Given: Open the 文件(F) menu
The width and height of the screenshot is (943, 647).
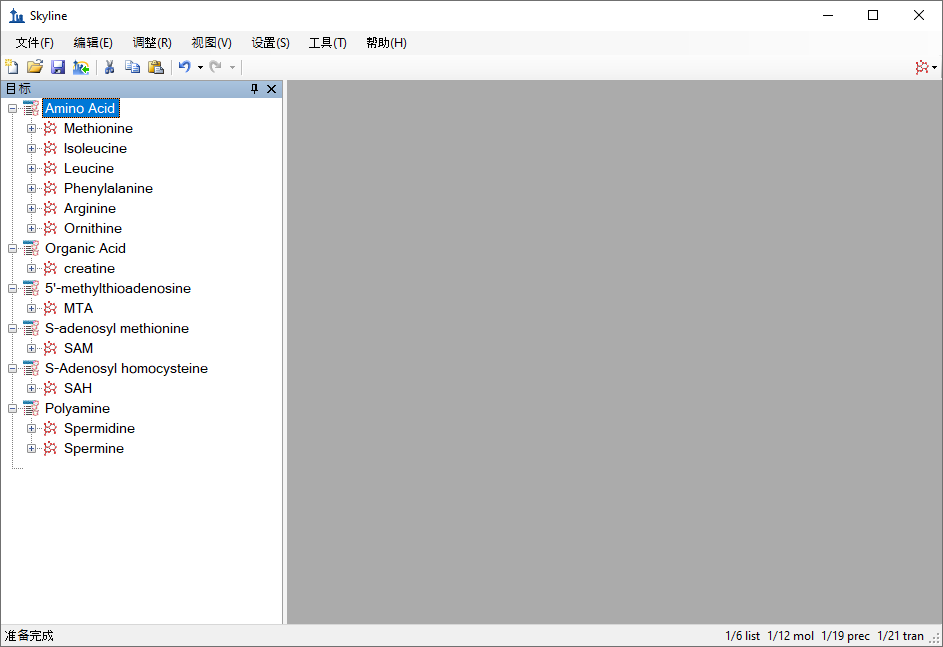Looking at the screenshot, I should pyautogui.click(x=34, y=43).
